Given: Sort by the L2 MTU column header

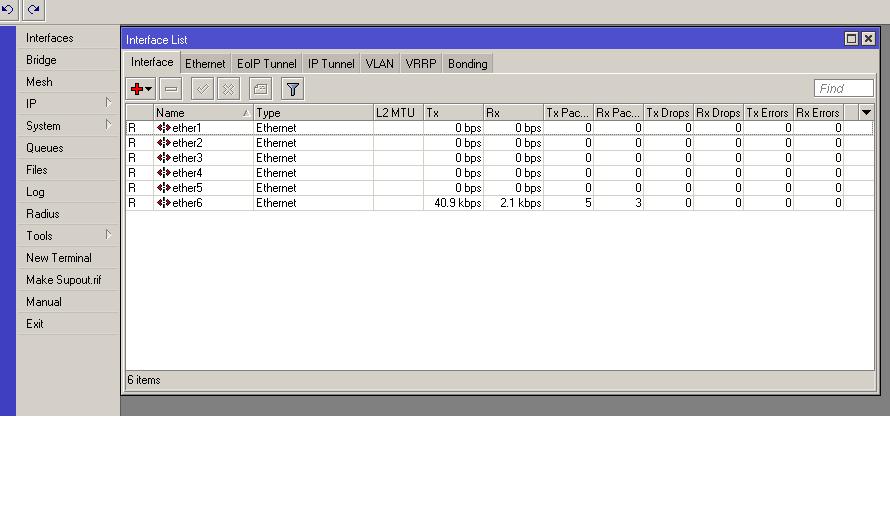Looking at the screenshot, I should coord(398,112).
